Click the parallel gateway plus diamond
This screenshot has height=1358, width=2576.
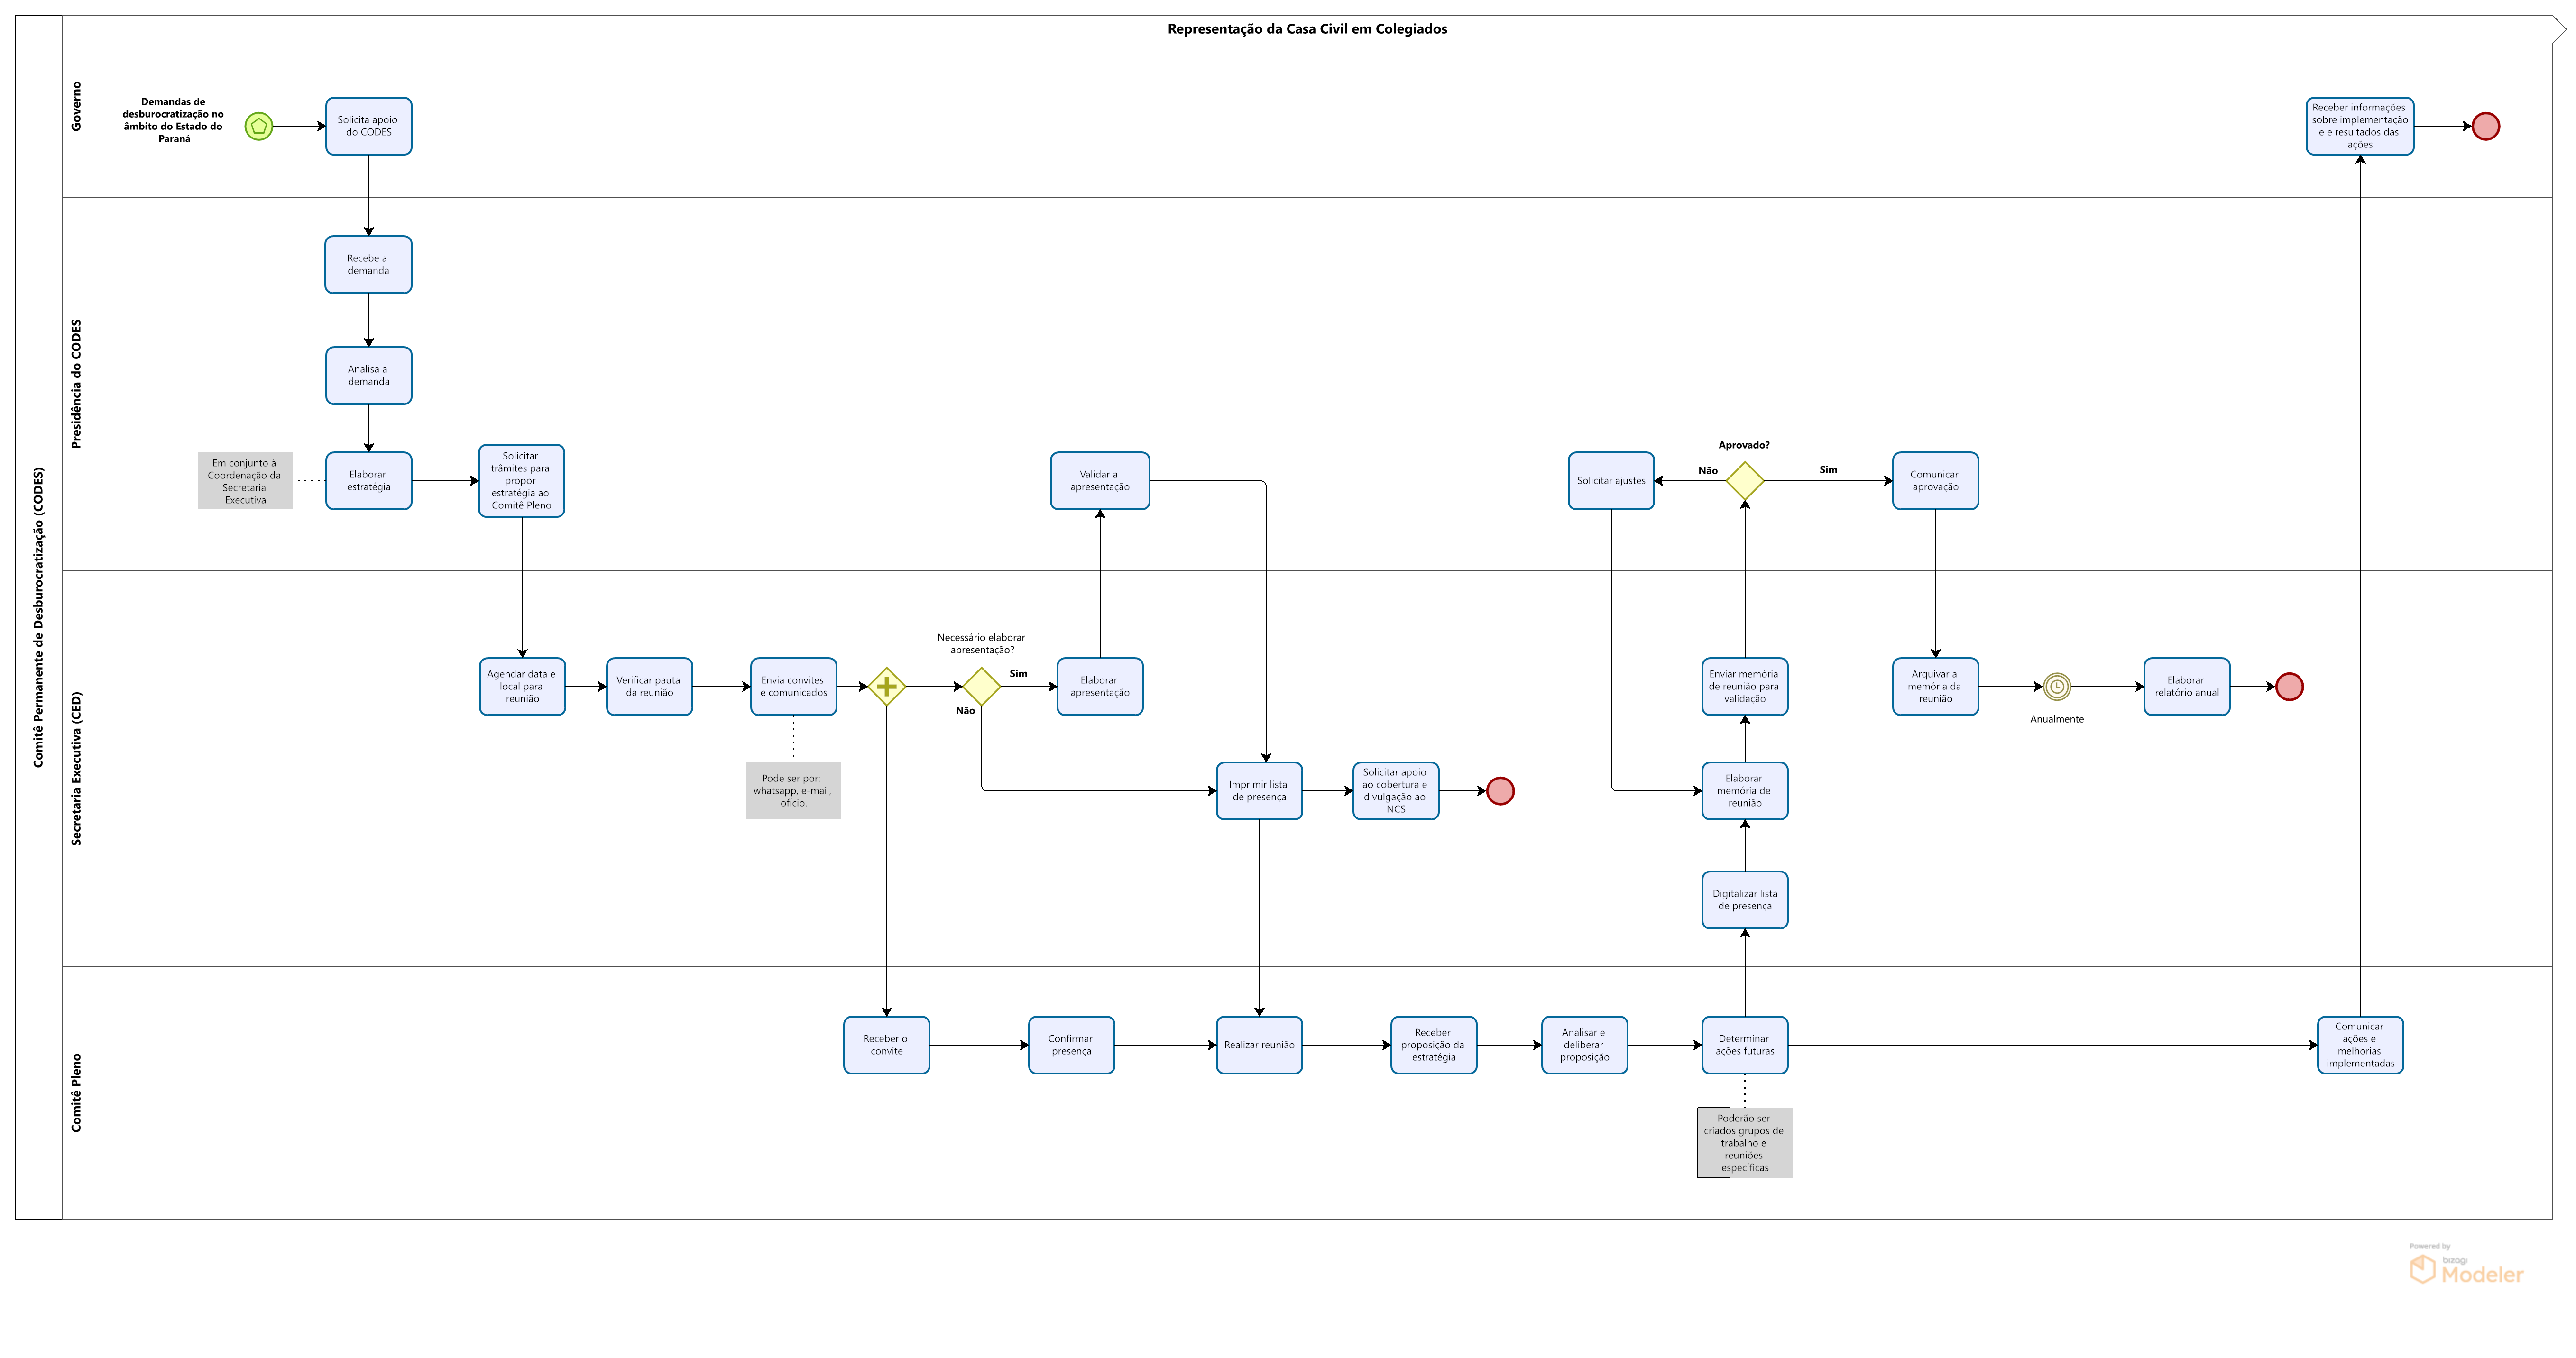(886, 686)
